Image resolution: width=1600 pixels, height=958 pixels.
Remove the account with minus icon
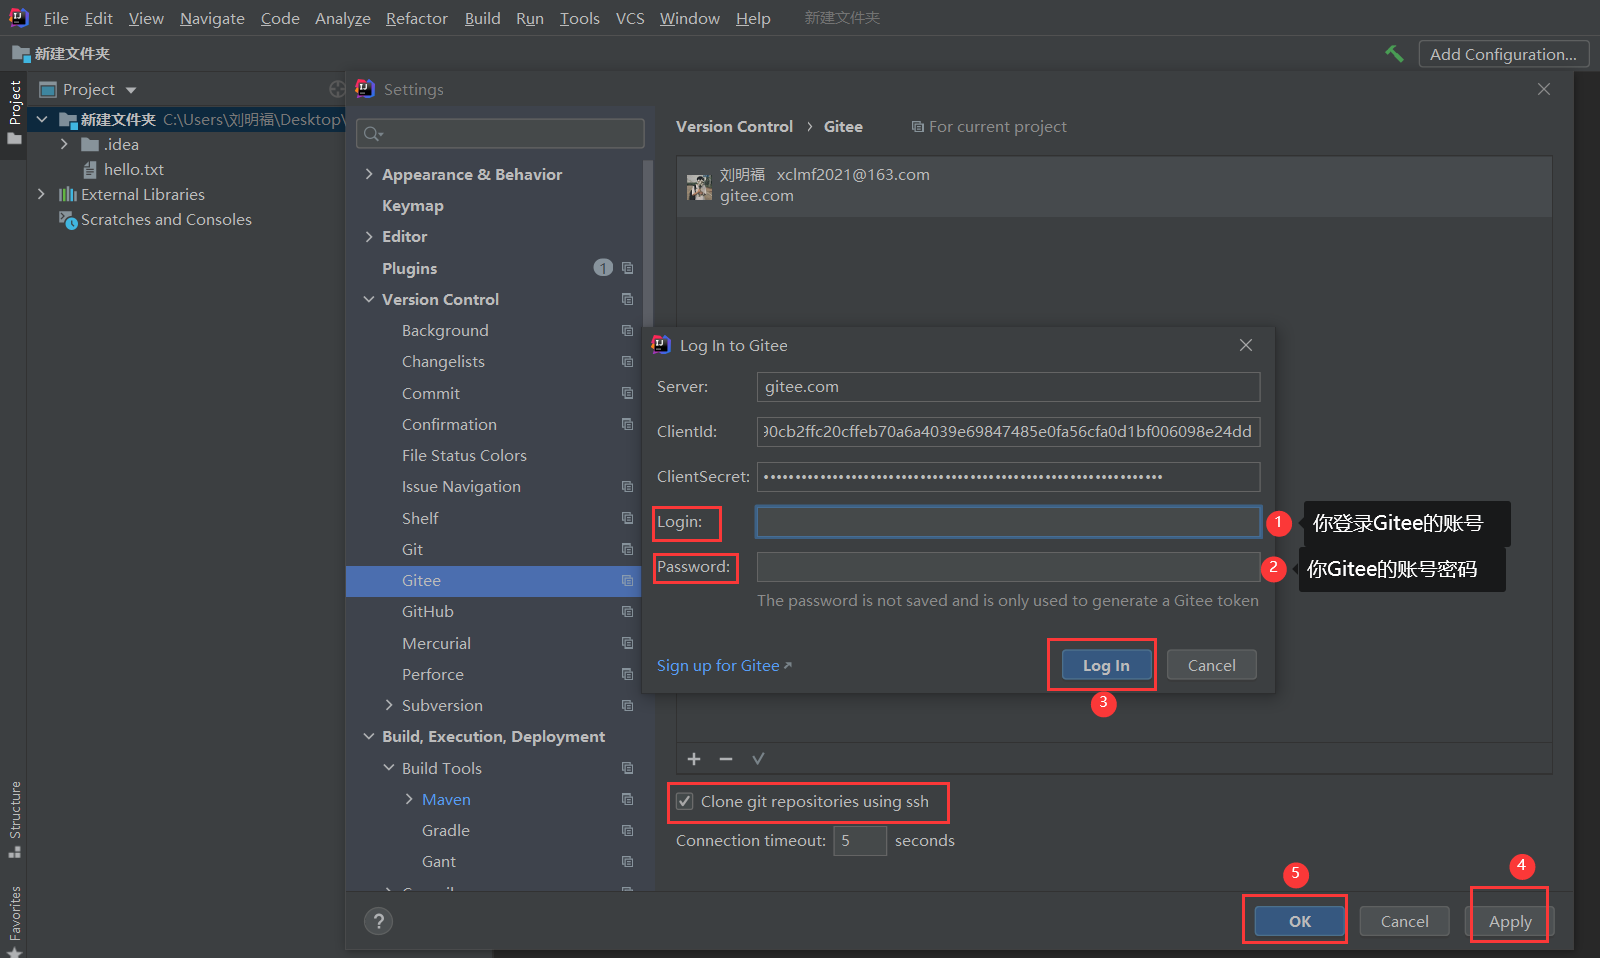[726, 759]
